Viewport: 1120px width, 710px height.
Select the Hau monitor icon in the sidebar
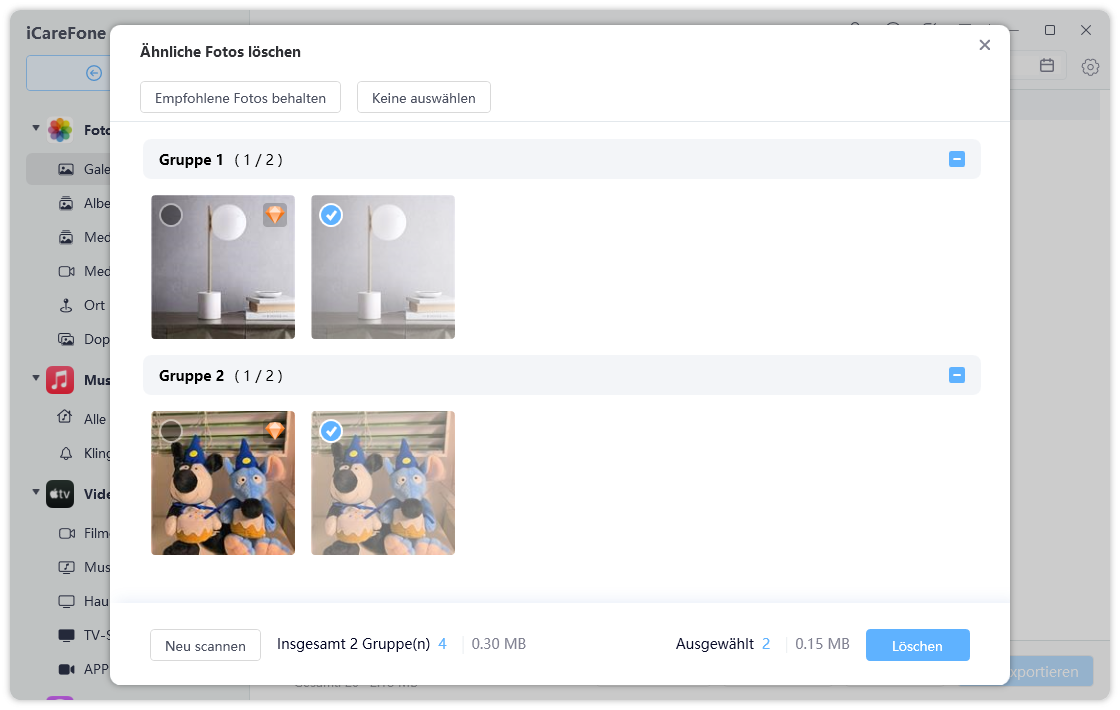click(x=66, y=601)
